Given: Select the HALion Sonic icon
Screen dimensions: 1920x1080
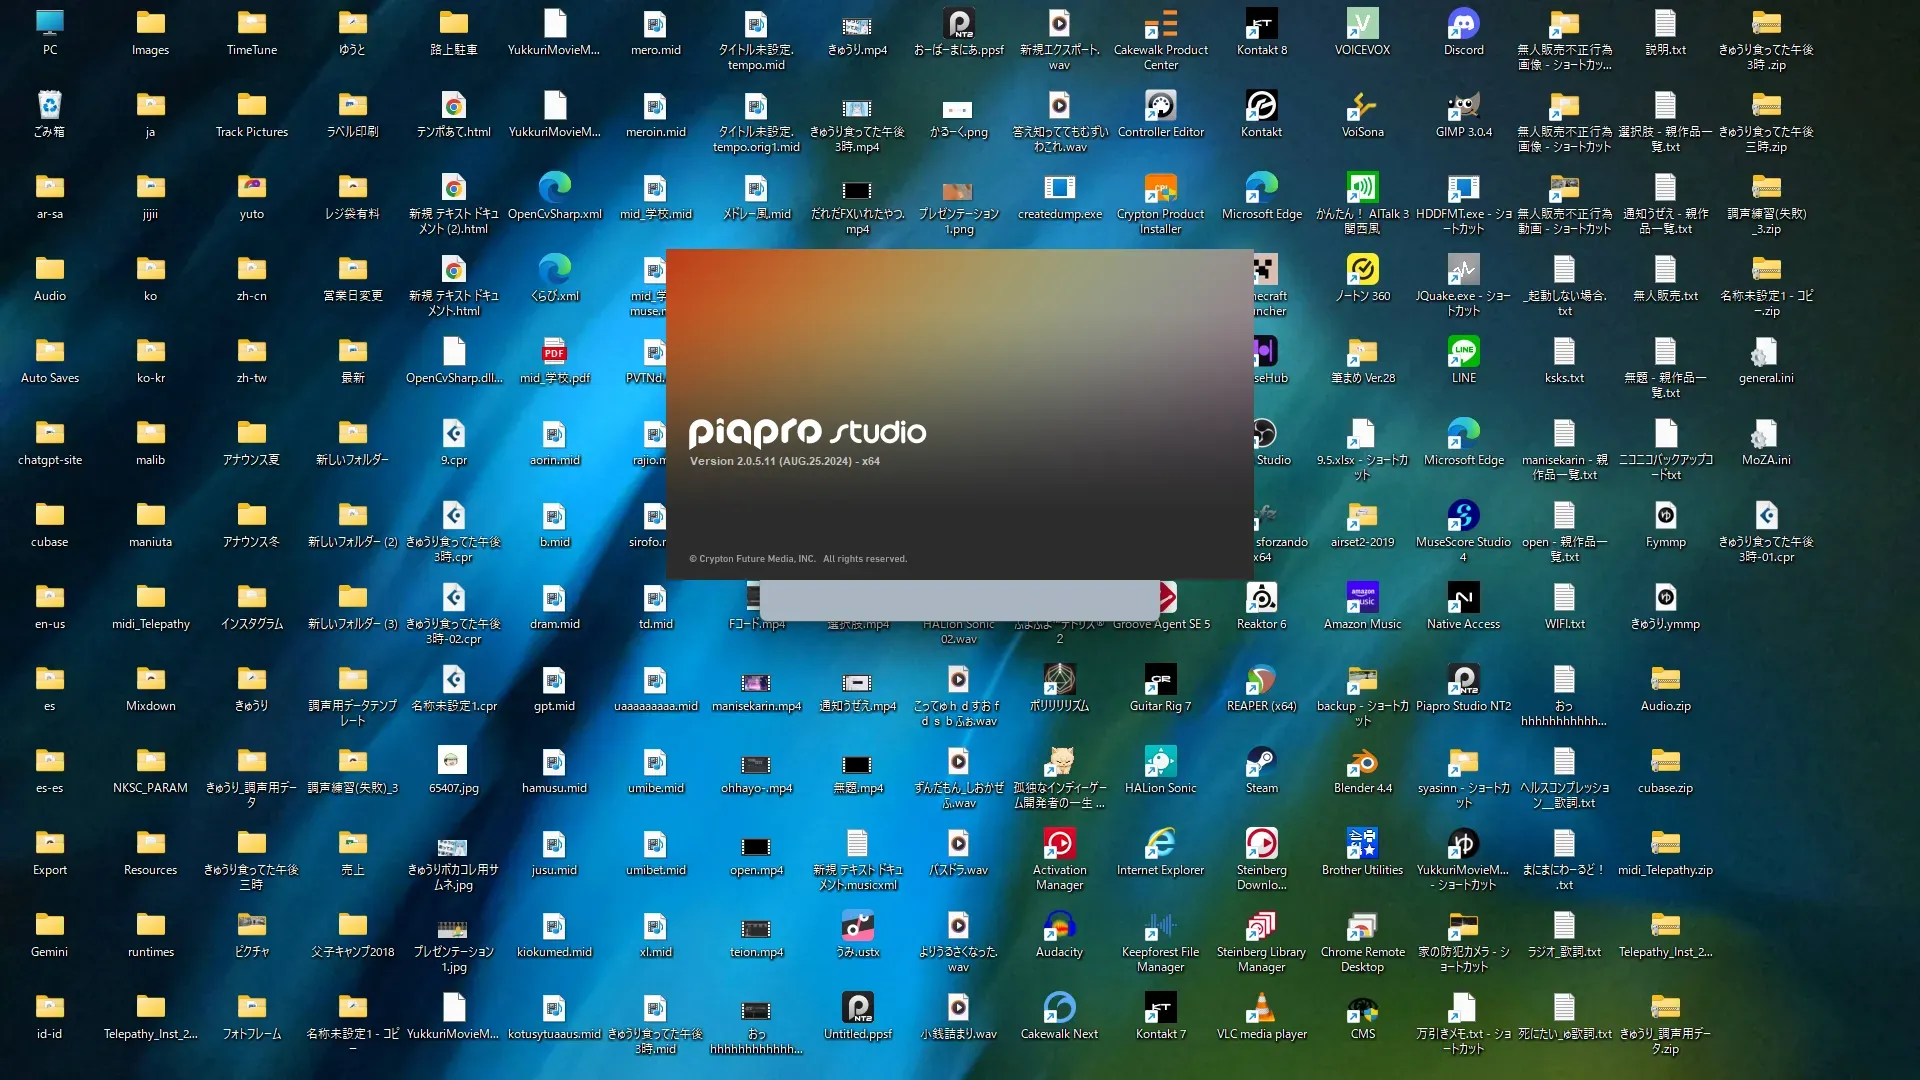Looking at the screenshot, I should pyautogui.click(x=1160, y=762).
